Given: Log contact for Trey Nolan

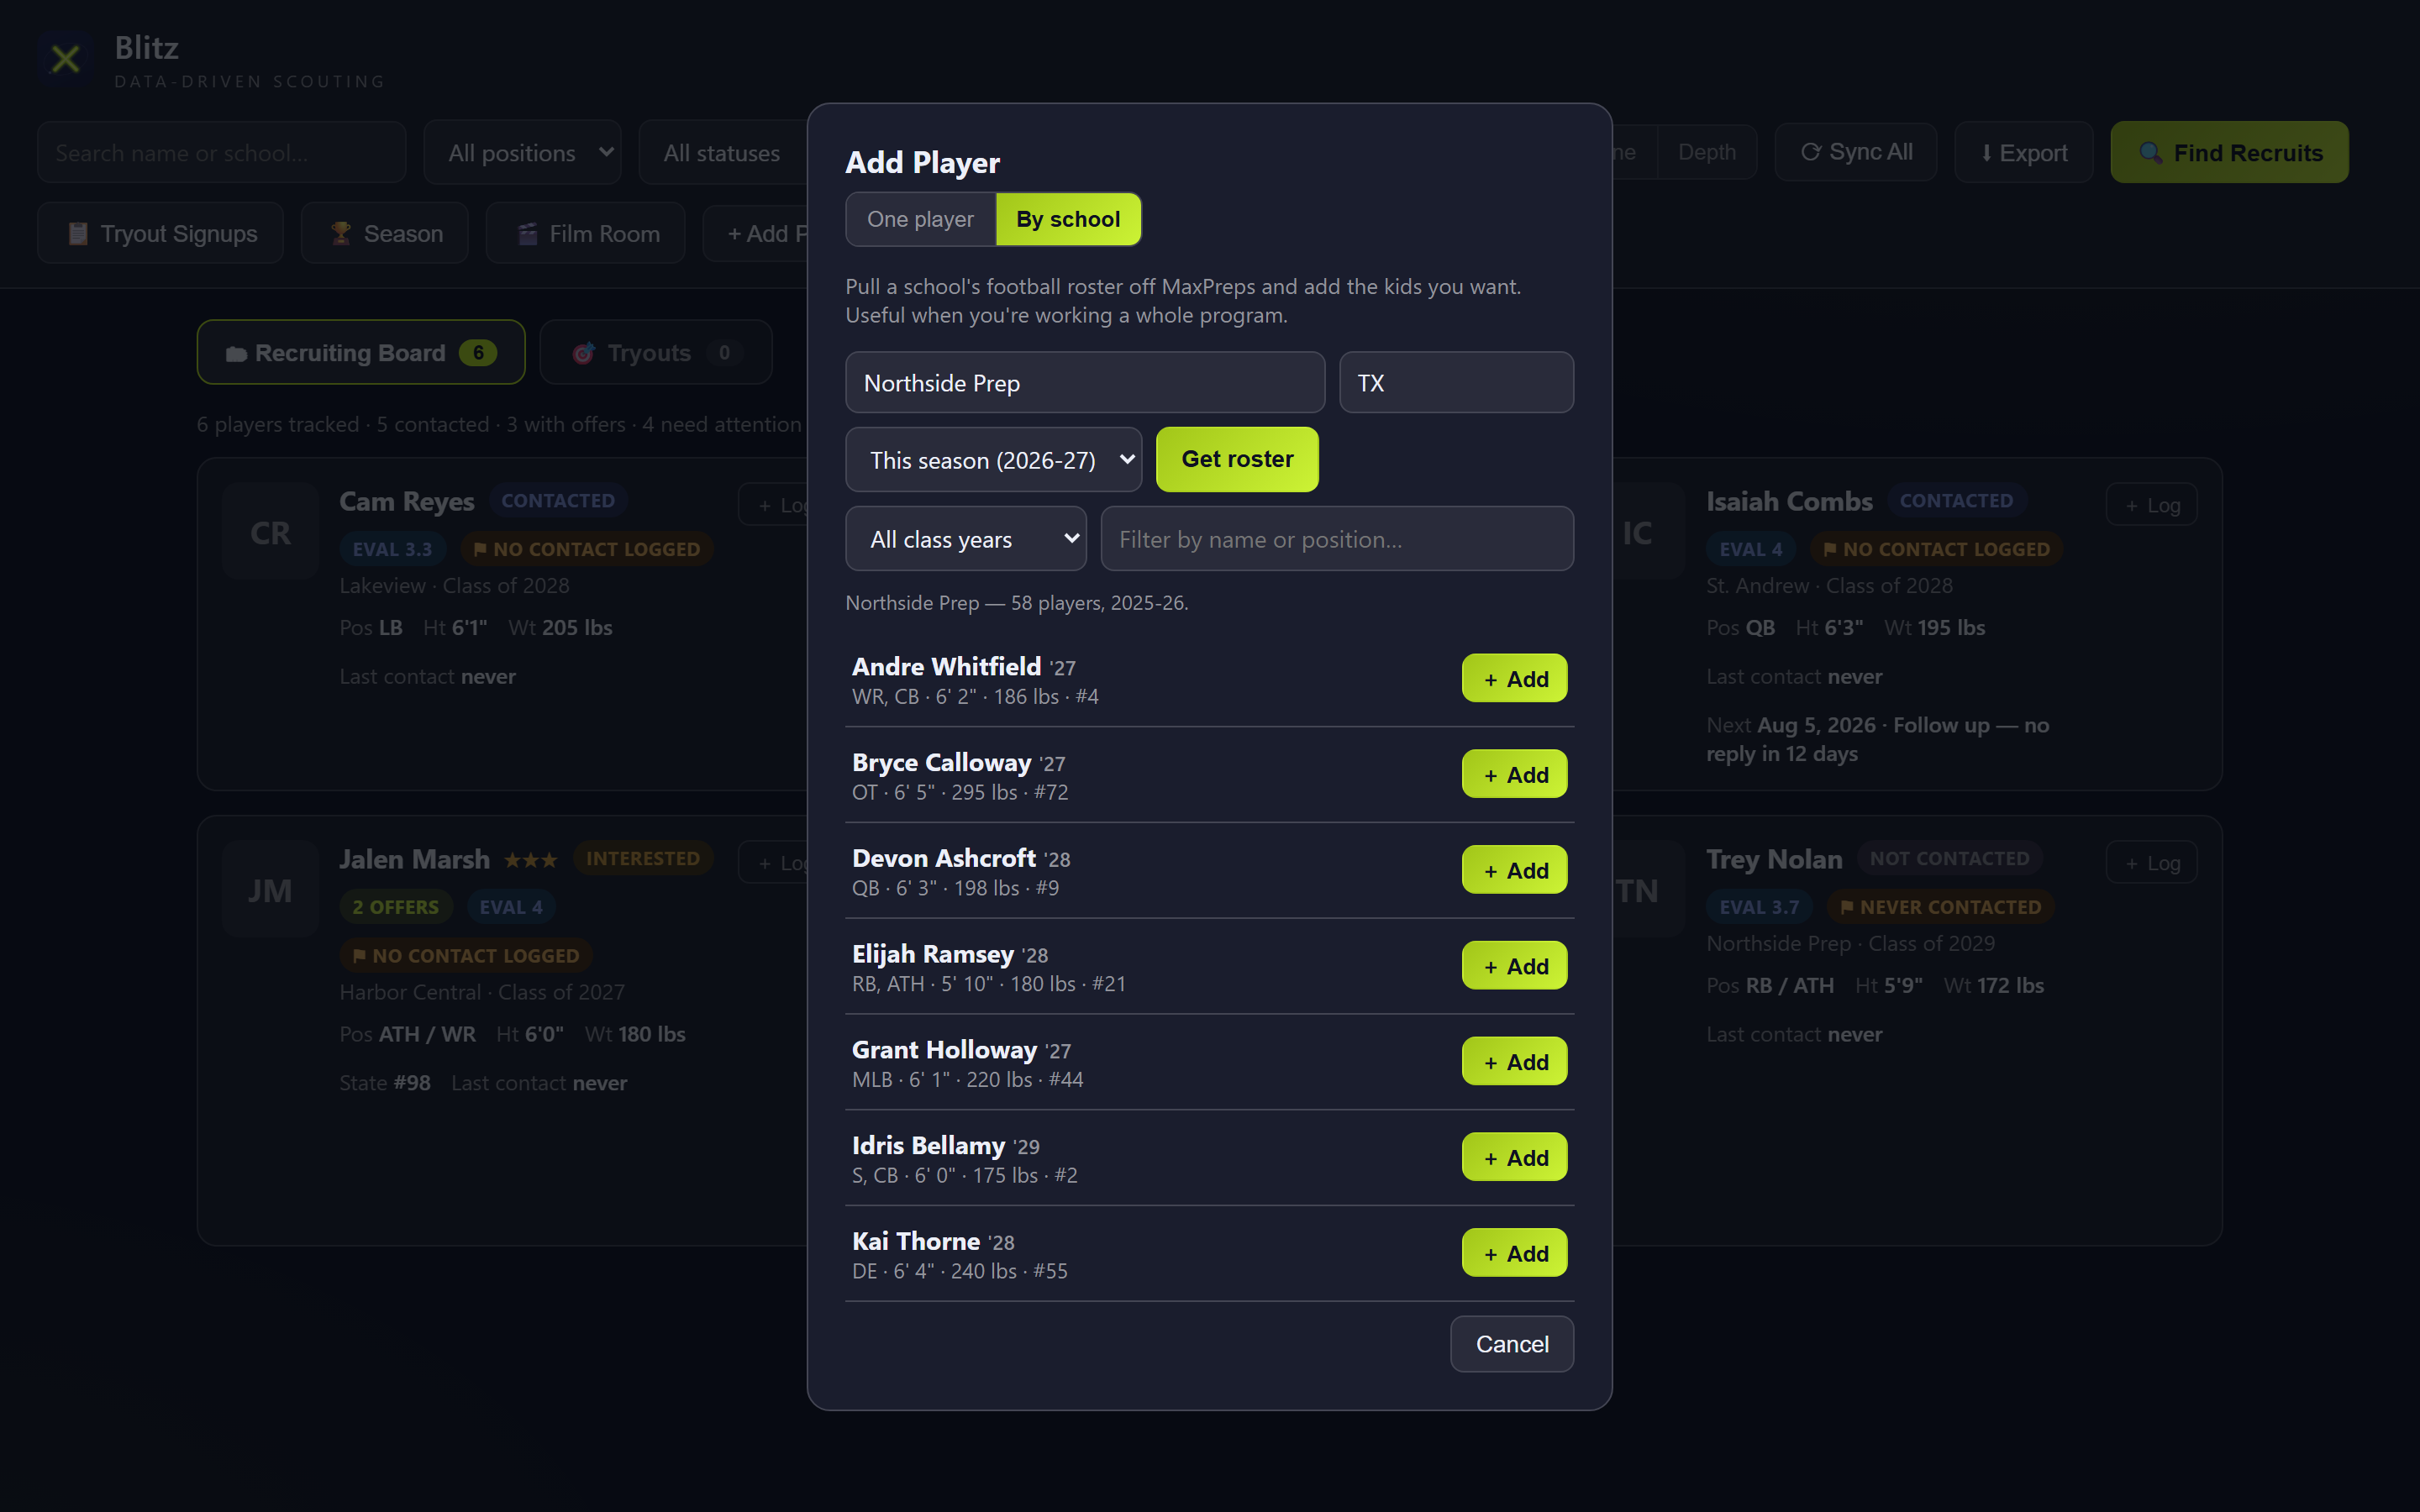Looking at the screenshot, I should coord(2151,863).
